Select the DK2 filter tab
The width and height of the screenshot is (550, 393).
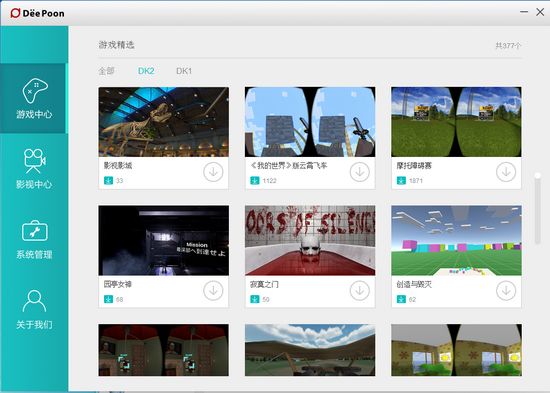click(146, 71)
